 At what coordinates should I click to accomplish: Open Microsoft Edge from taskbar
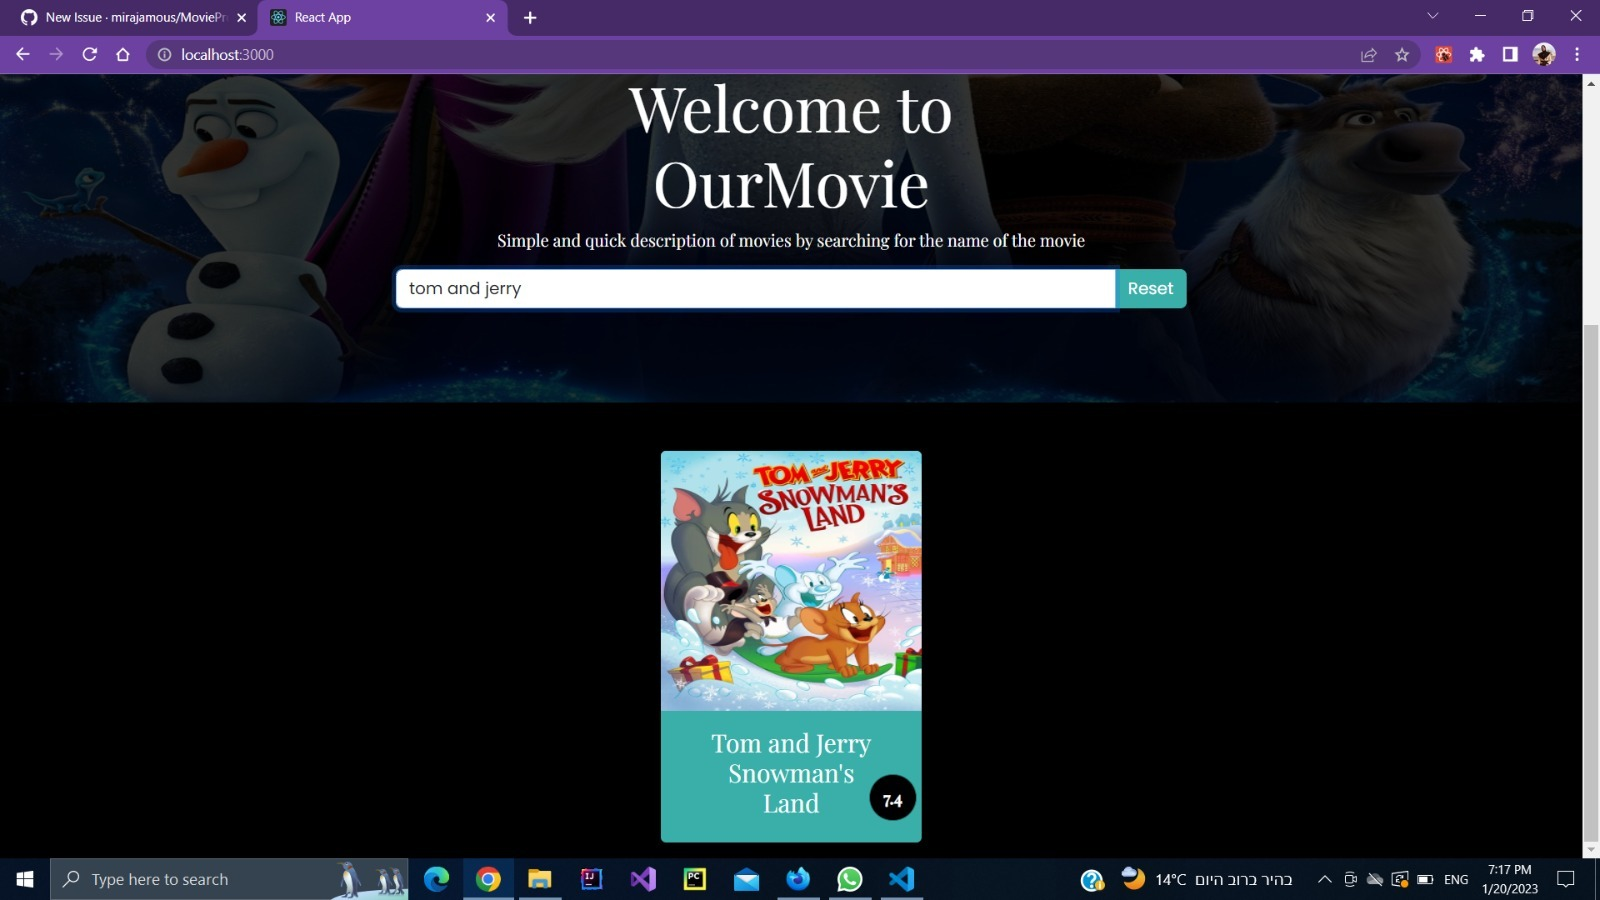pos(436,879)
